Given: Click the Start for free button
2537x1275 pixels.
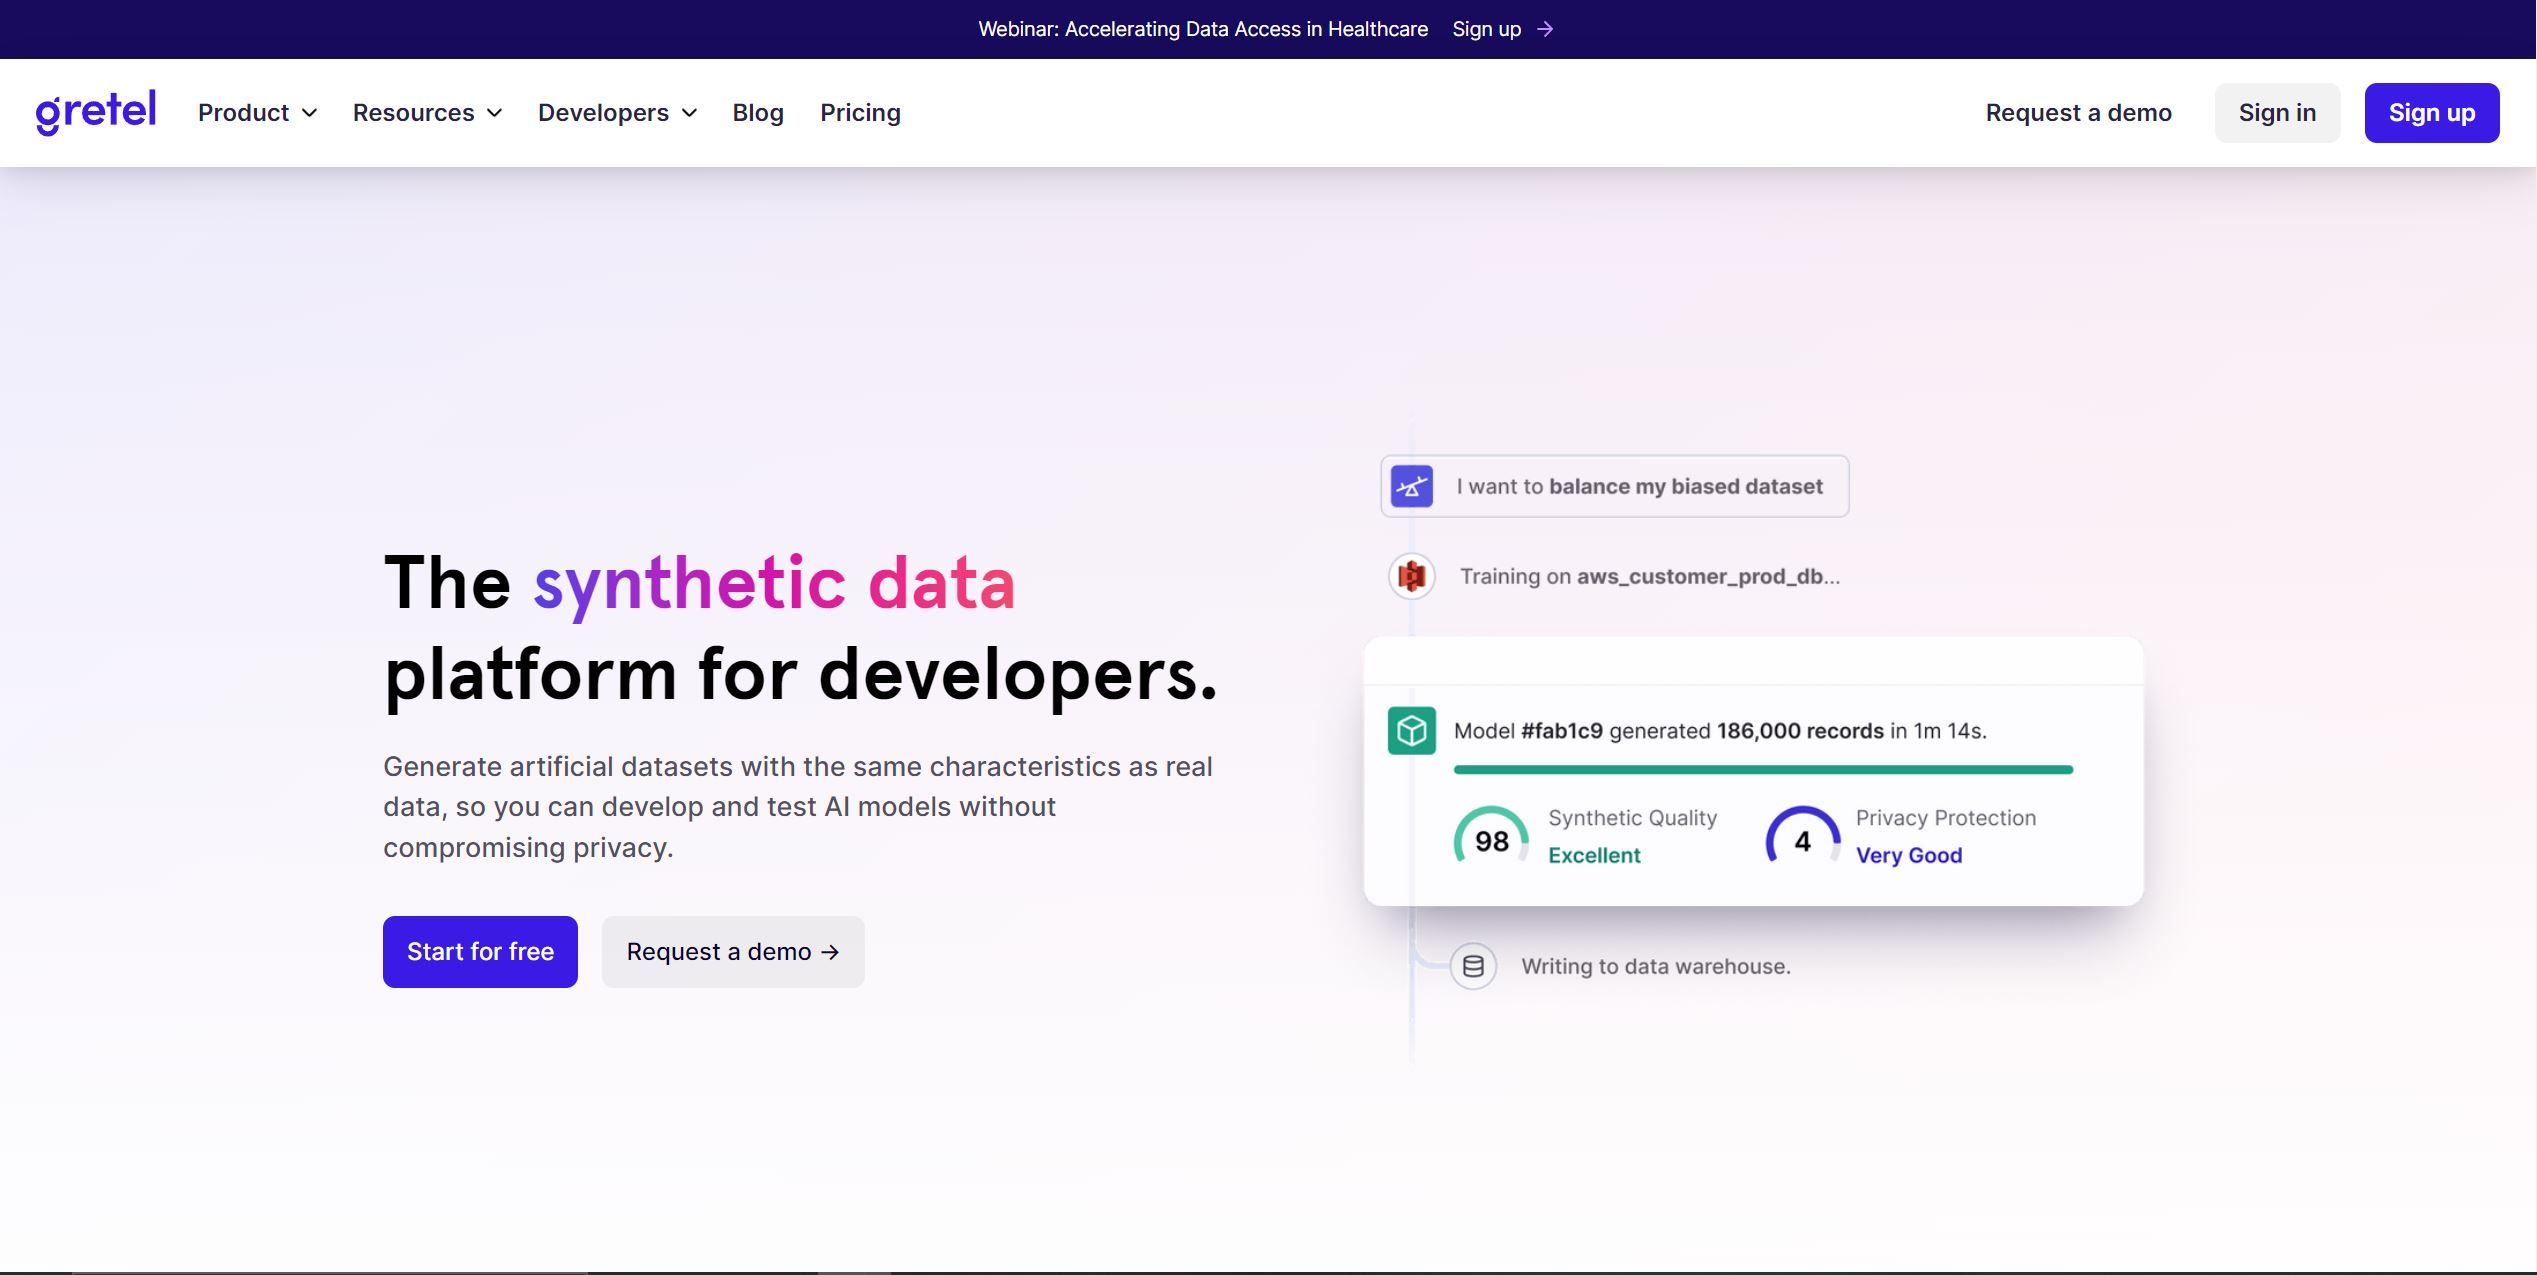Looking at the screenshot, I should pos(480,951).
